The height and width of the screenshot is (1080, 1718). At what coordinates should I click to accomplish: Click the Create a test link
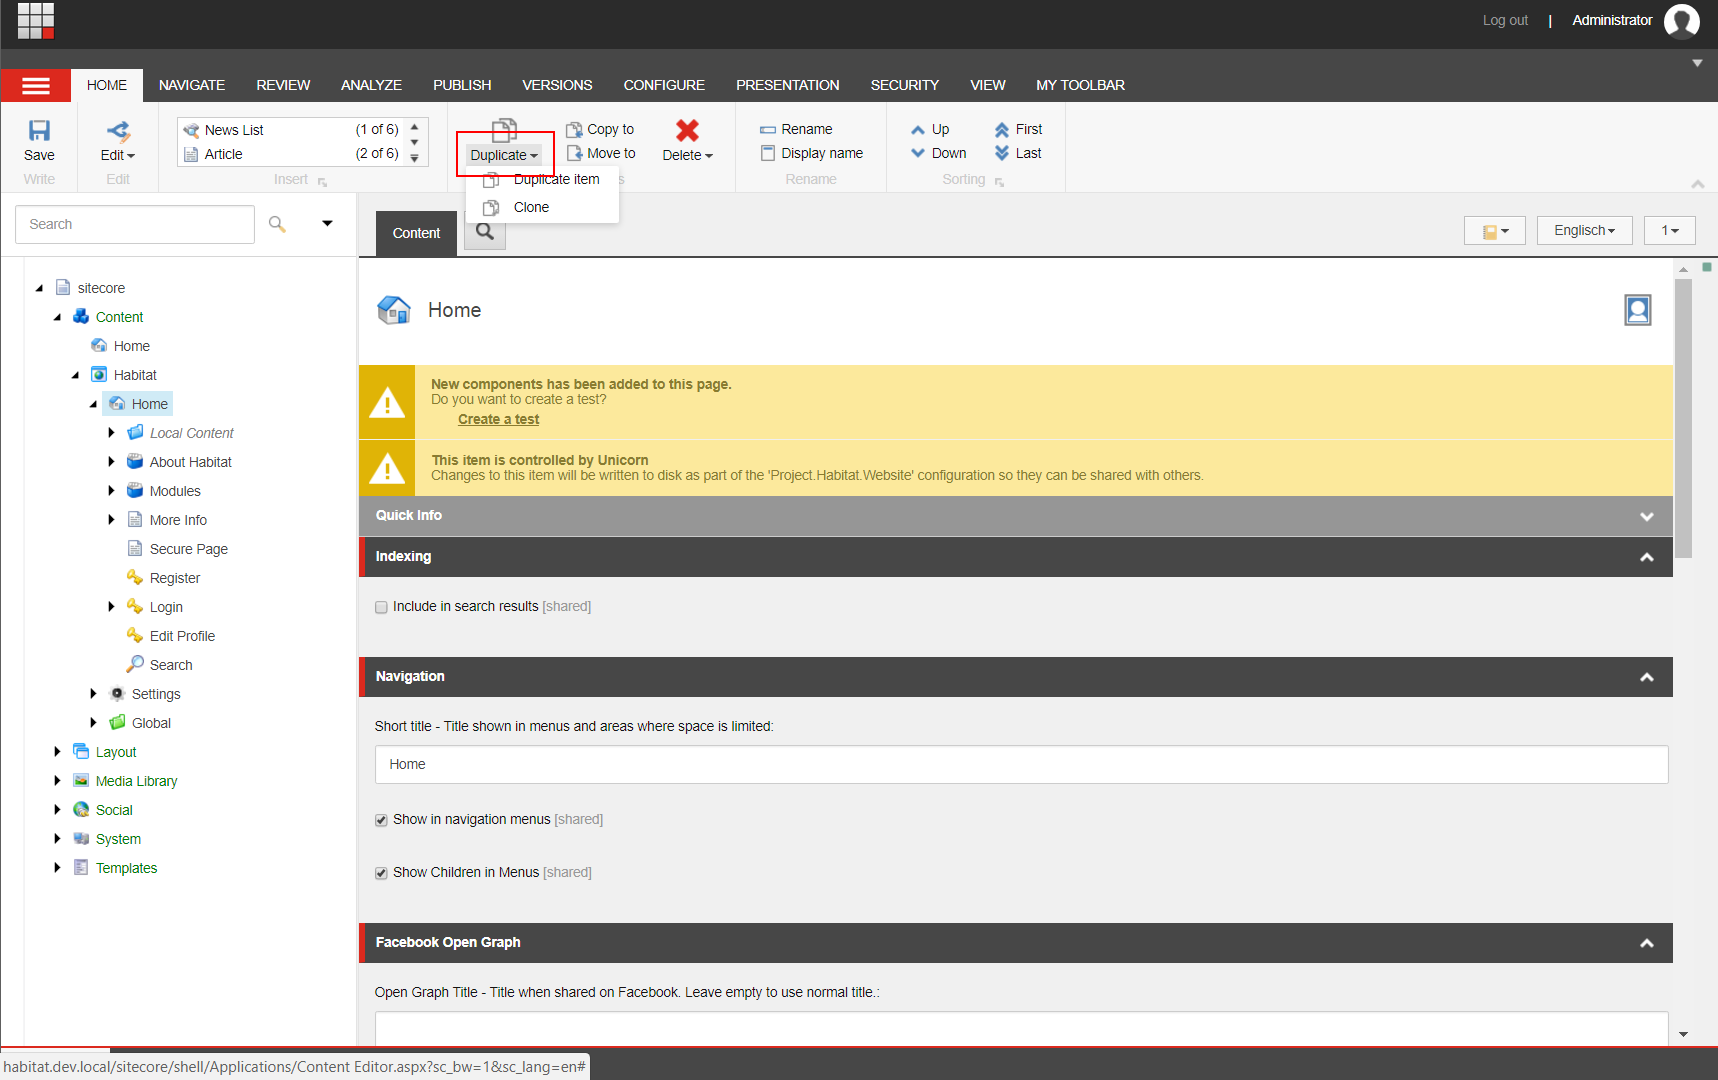coord(498,420)
